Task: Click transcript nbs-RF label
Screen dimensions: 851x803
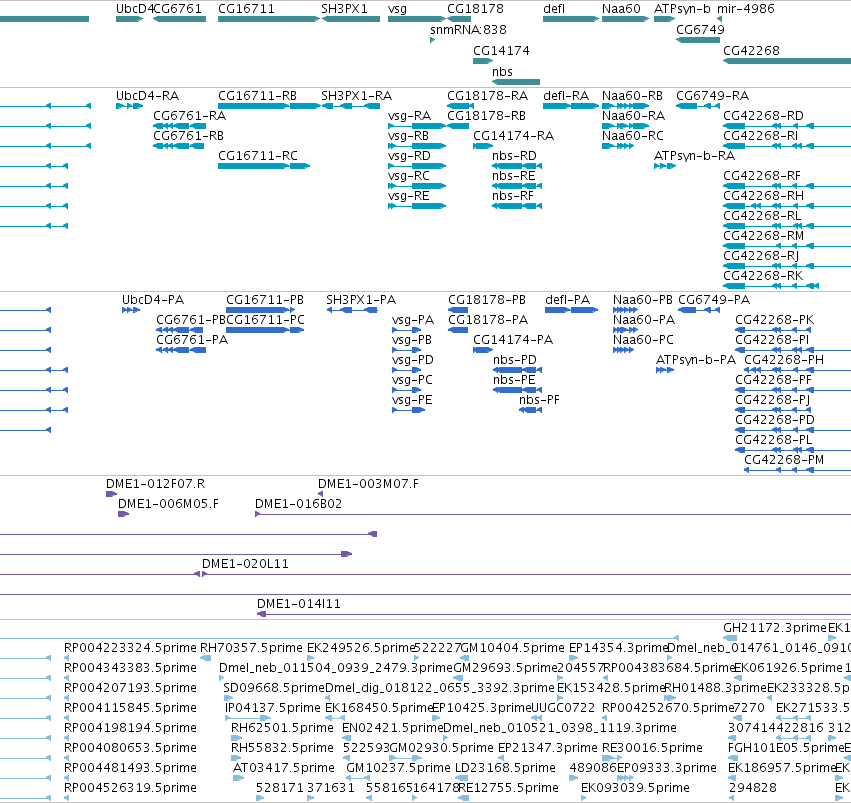Action: tap(513, 195)
